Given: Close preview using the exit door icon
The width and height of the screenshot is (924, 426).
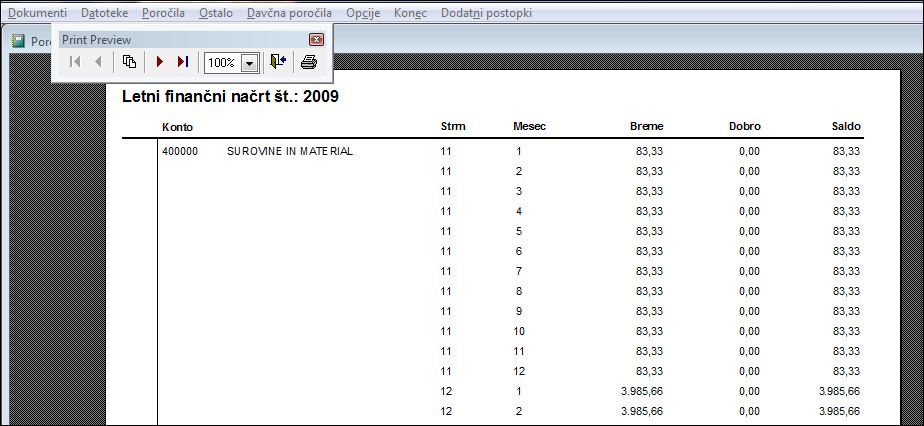Looking at the screenshot, I should pyautogui.click(x=278, y=61).
